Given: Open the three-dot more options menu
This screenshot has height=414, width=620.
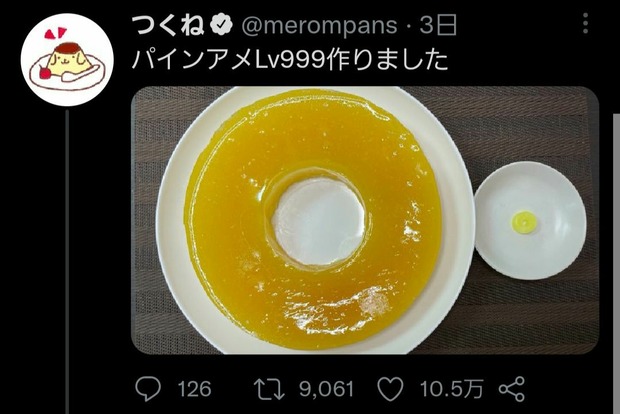Looking at the screenshot, I should click(x=586, y=23).
